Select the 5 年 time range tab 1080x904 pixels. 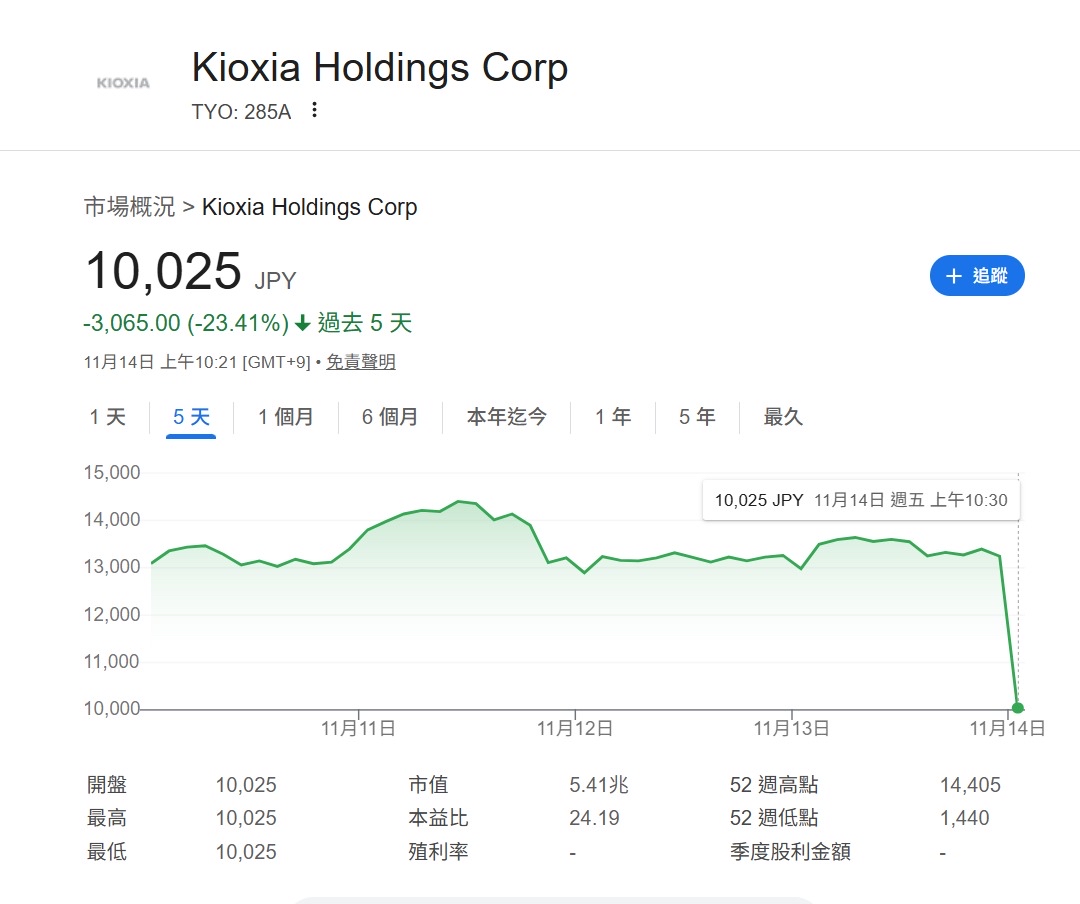pyautogui.click(x=697, y=417)
